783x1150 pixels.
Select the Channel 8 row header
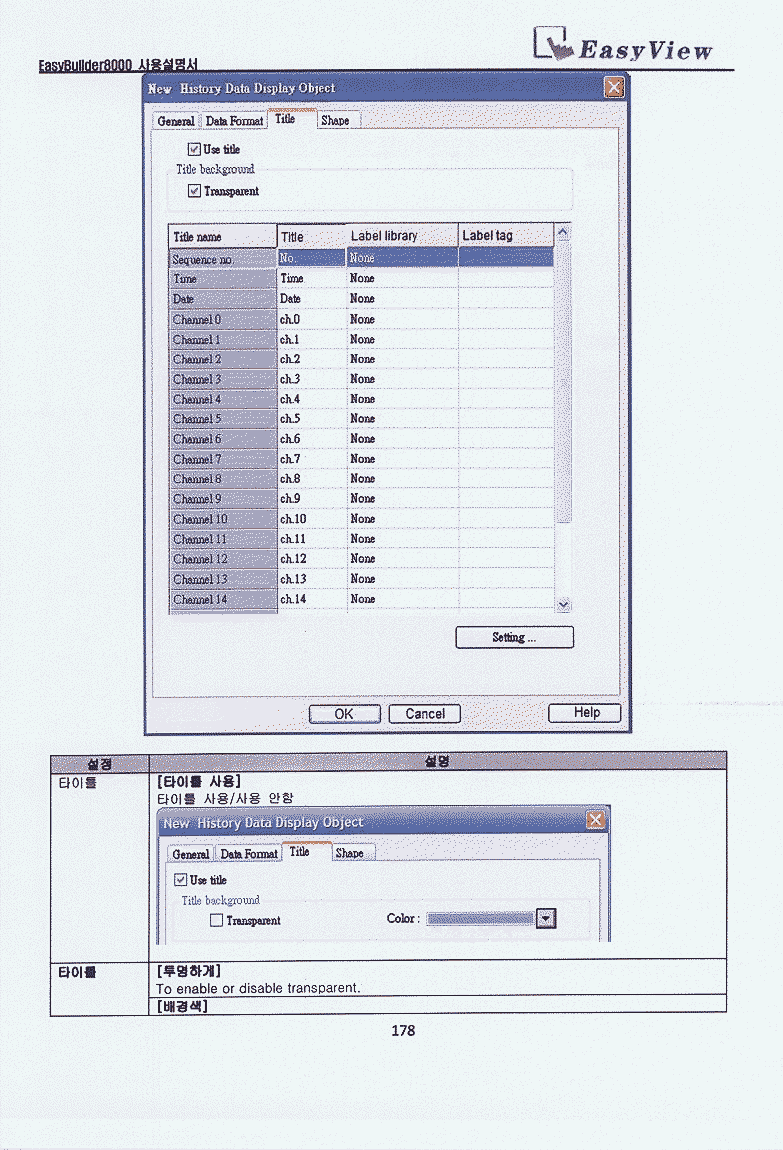click(x=222, y=479)
